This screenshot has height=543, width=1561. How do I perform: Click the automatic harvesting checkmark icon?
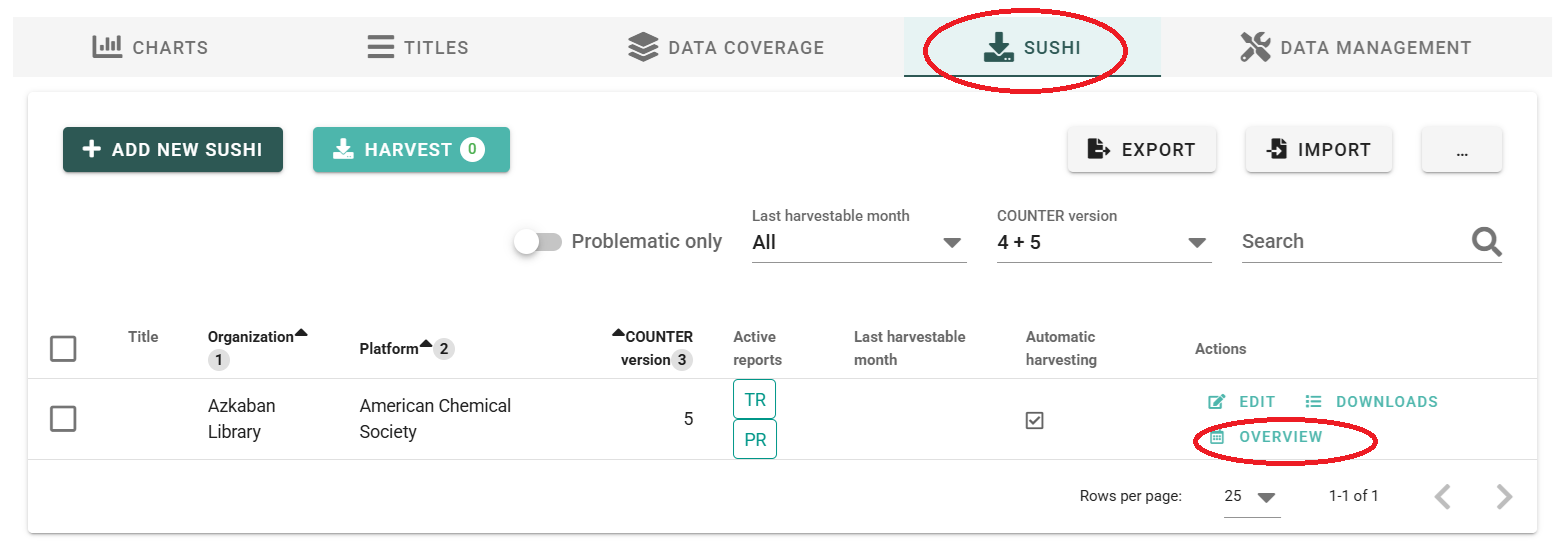(1035, 420)
